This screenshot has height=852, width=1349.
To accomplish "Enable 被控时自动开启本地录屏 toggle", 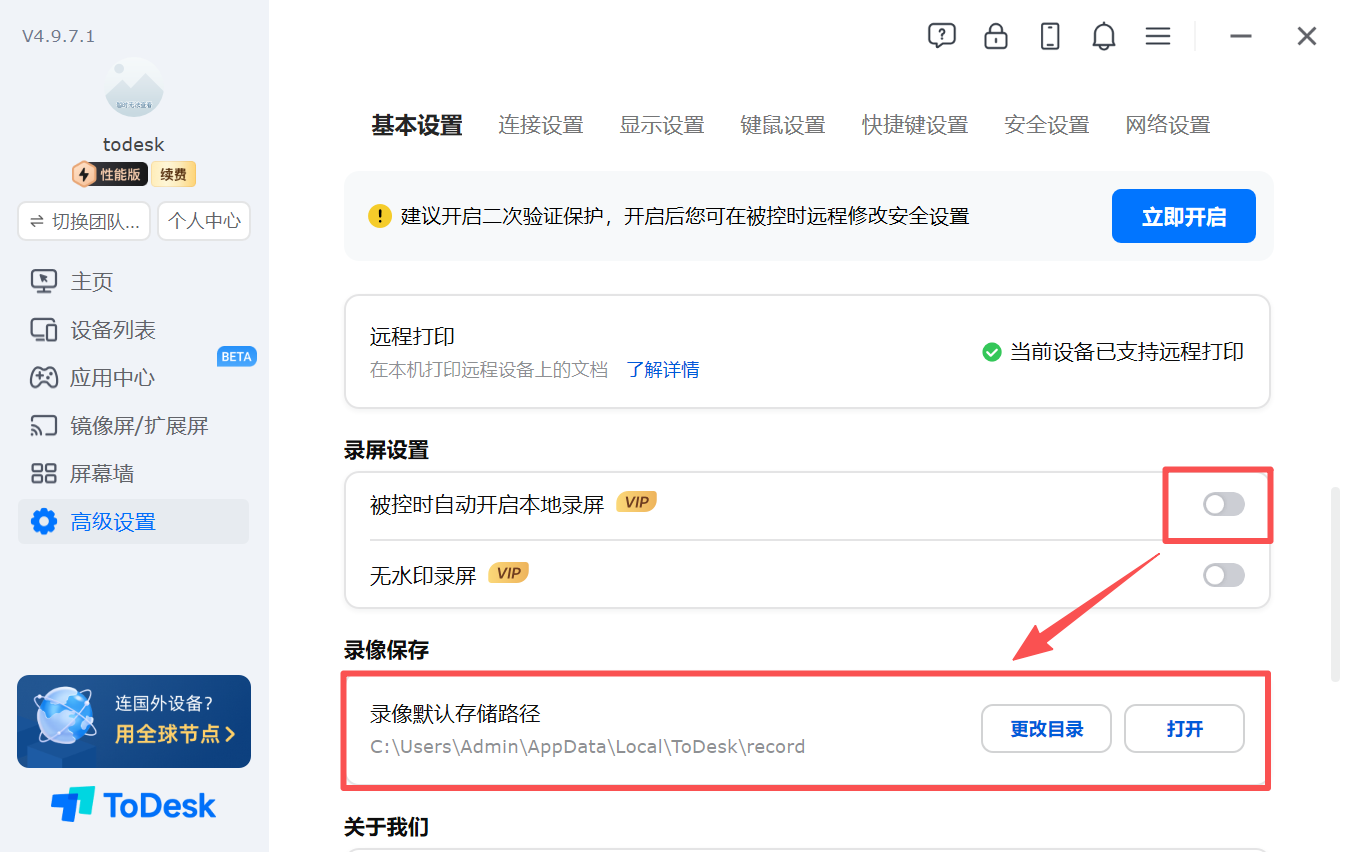I will 1223,504.
